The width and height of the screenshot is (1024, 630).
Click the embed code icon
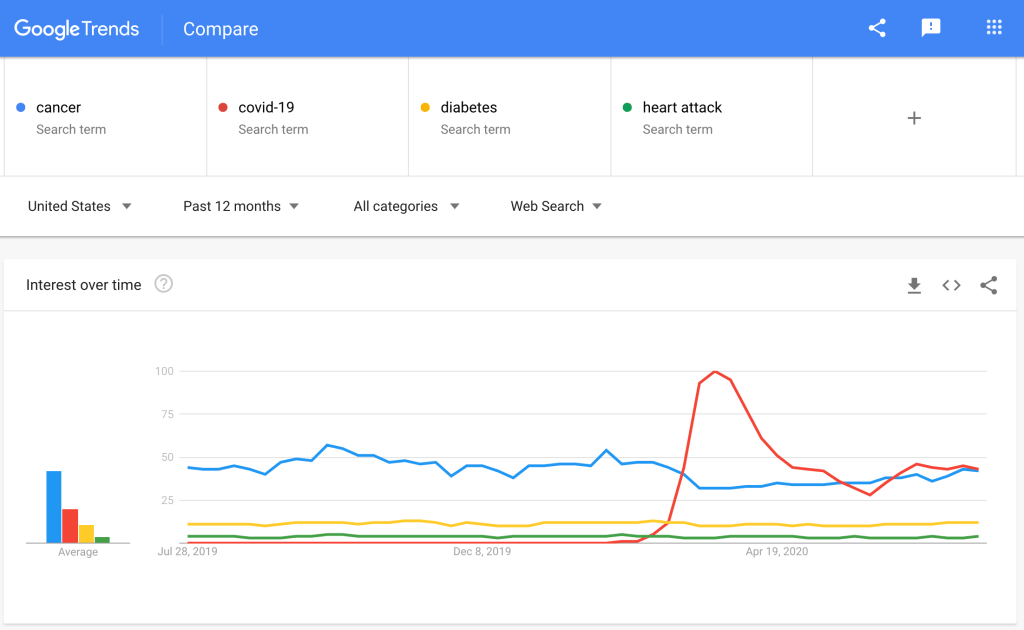tap(951, 286)
